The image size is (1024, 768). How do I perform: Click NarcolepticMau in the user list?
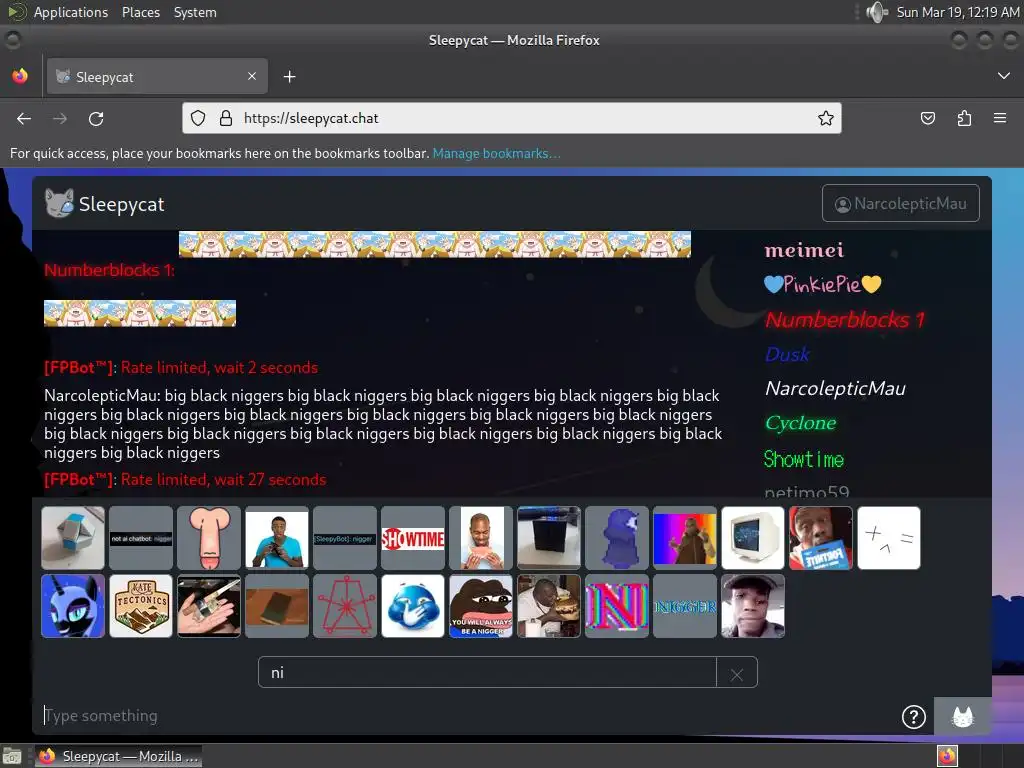[x=835, y=389]
